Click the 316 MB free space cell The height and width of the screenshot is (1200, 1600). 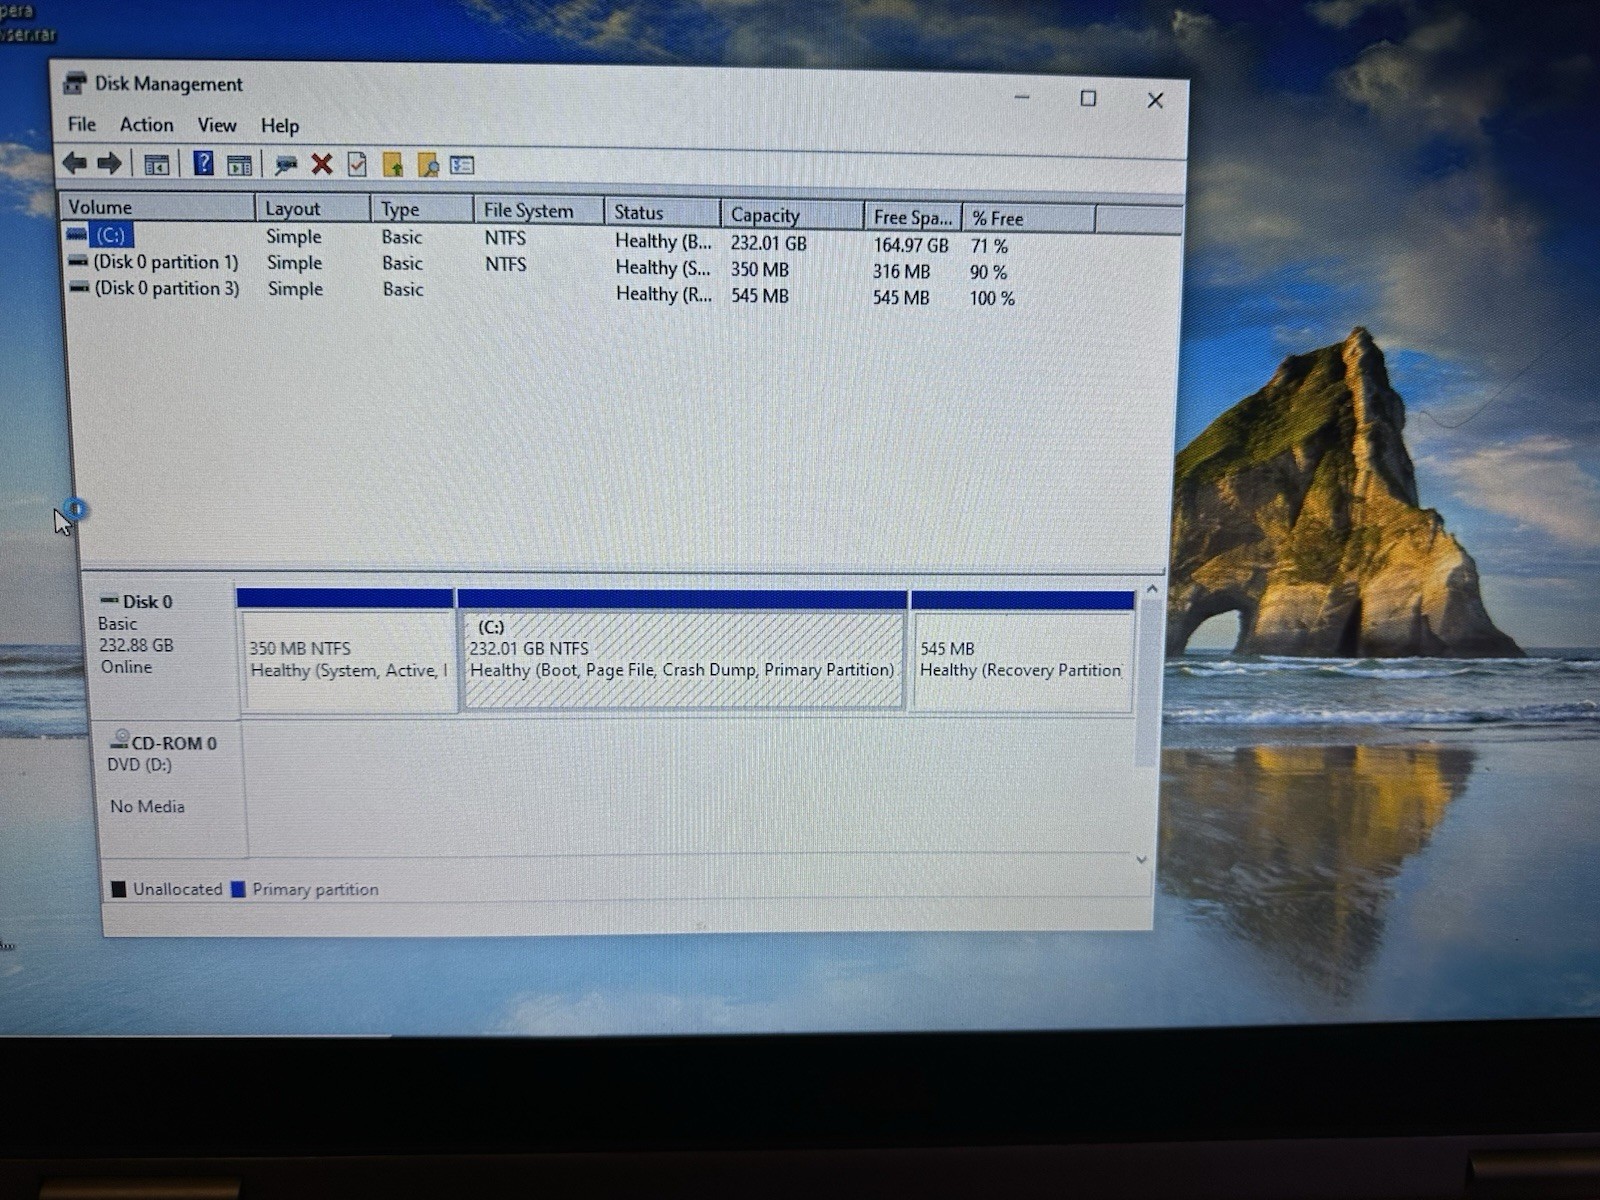coord(901,271)
